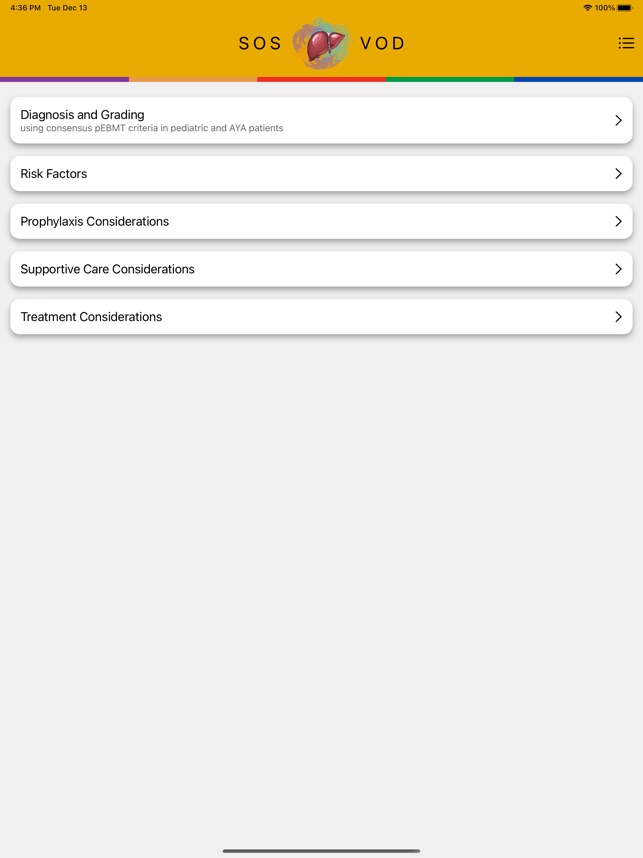Expand the Treatment Considerations section
Screen dimensions: 643x858
tap(300, 316)
